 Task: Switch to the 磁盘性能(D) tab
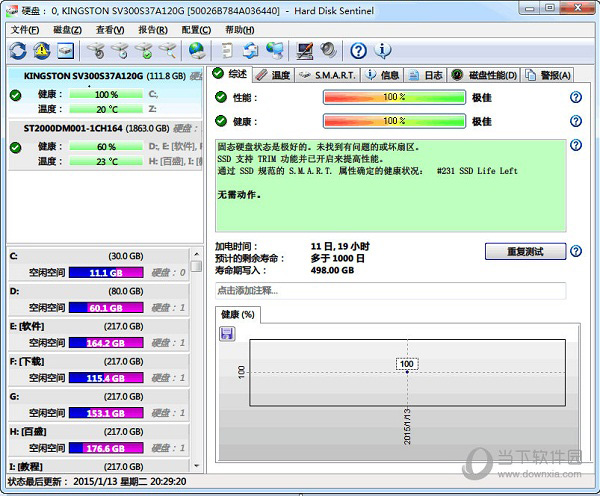point(484,75)
